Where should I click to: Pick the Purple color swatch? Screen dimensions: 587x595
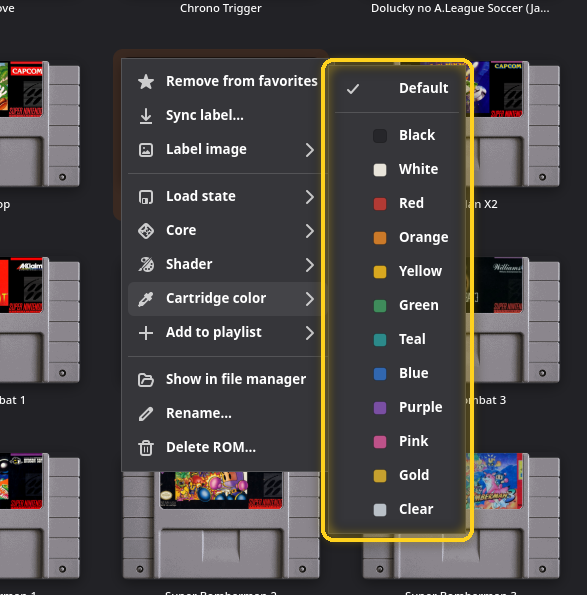(380, 408)
